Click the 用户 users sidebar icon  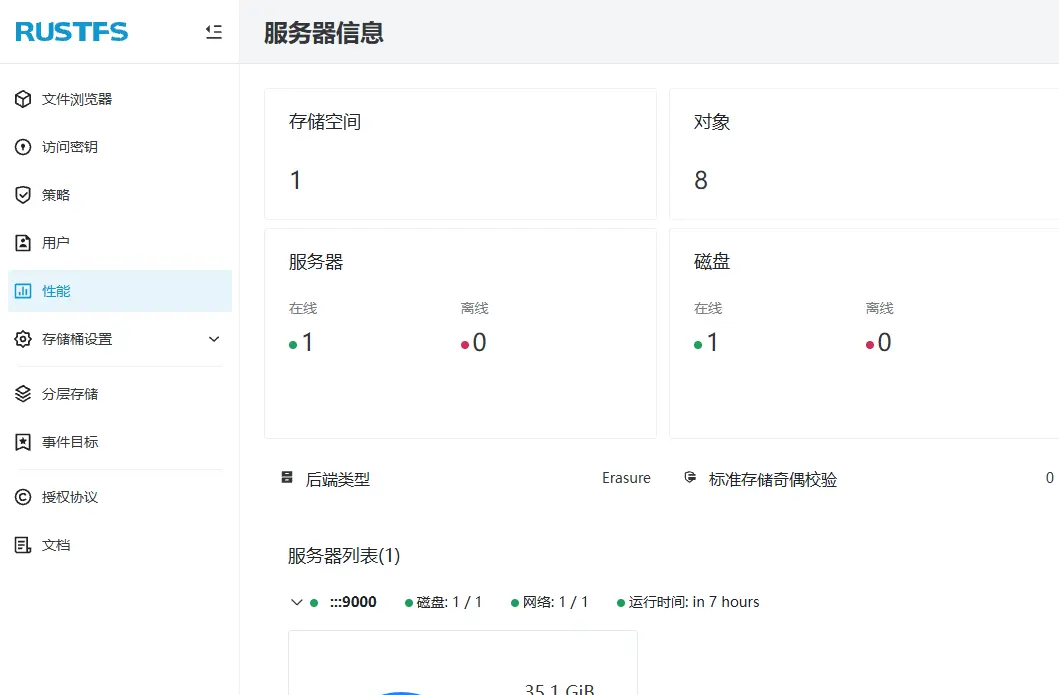click(21, 242)
